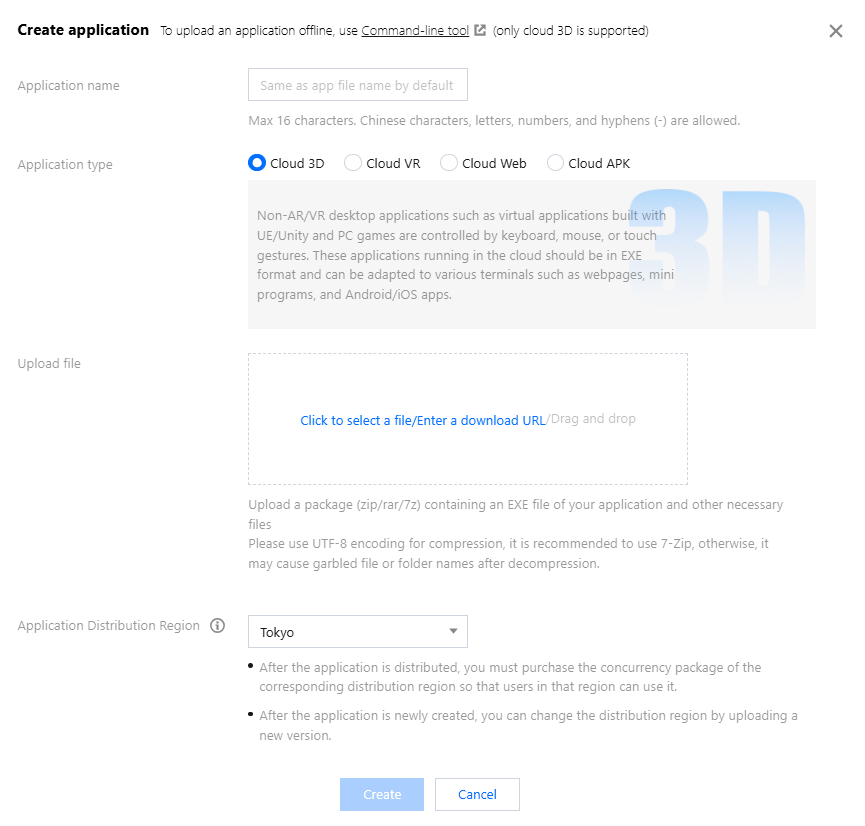
Task: Click to select a file or enter download URL
Action: (x=423, y=420)
